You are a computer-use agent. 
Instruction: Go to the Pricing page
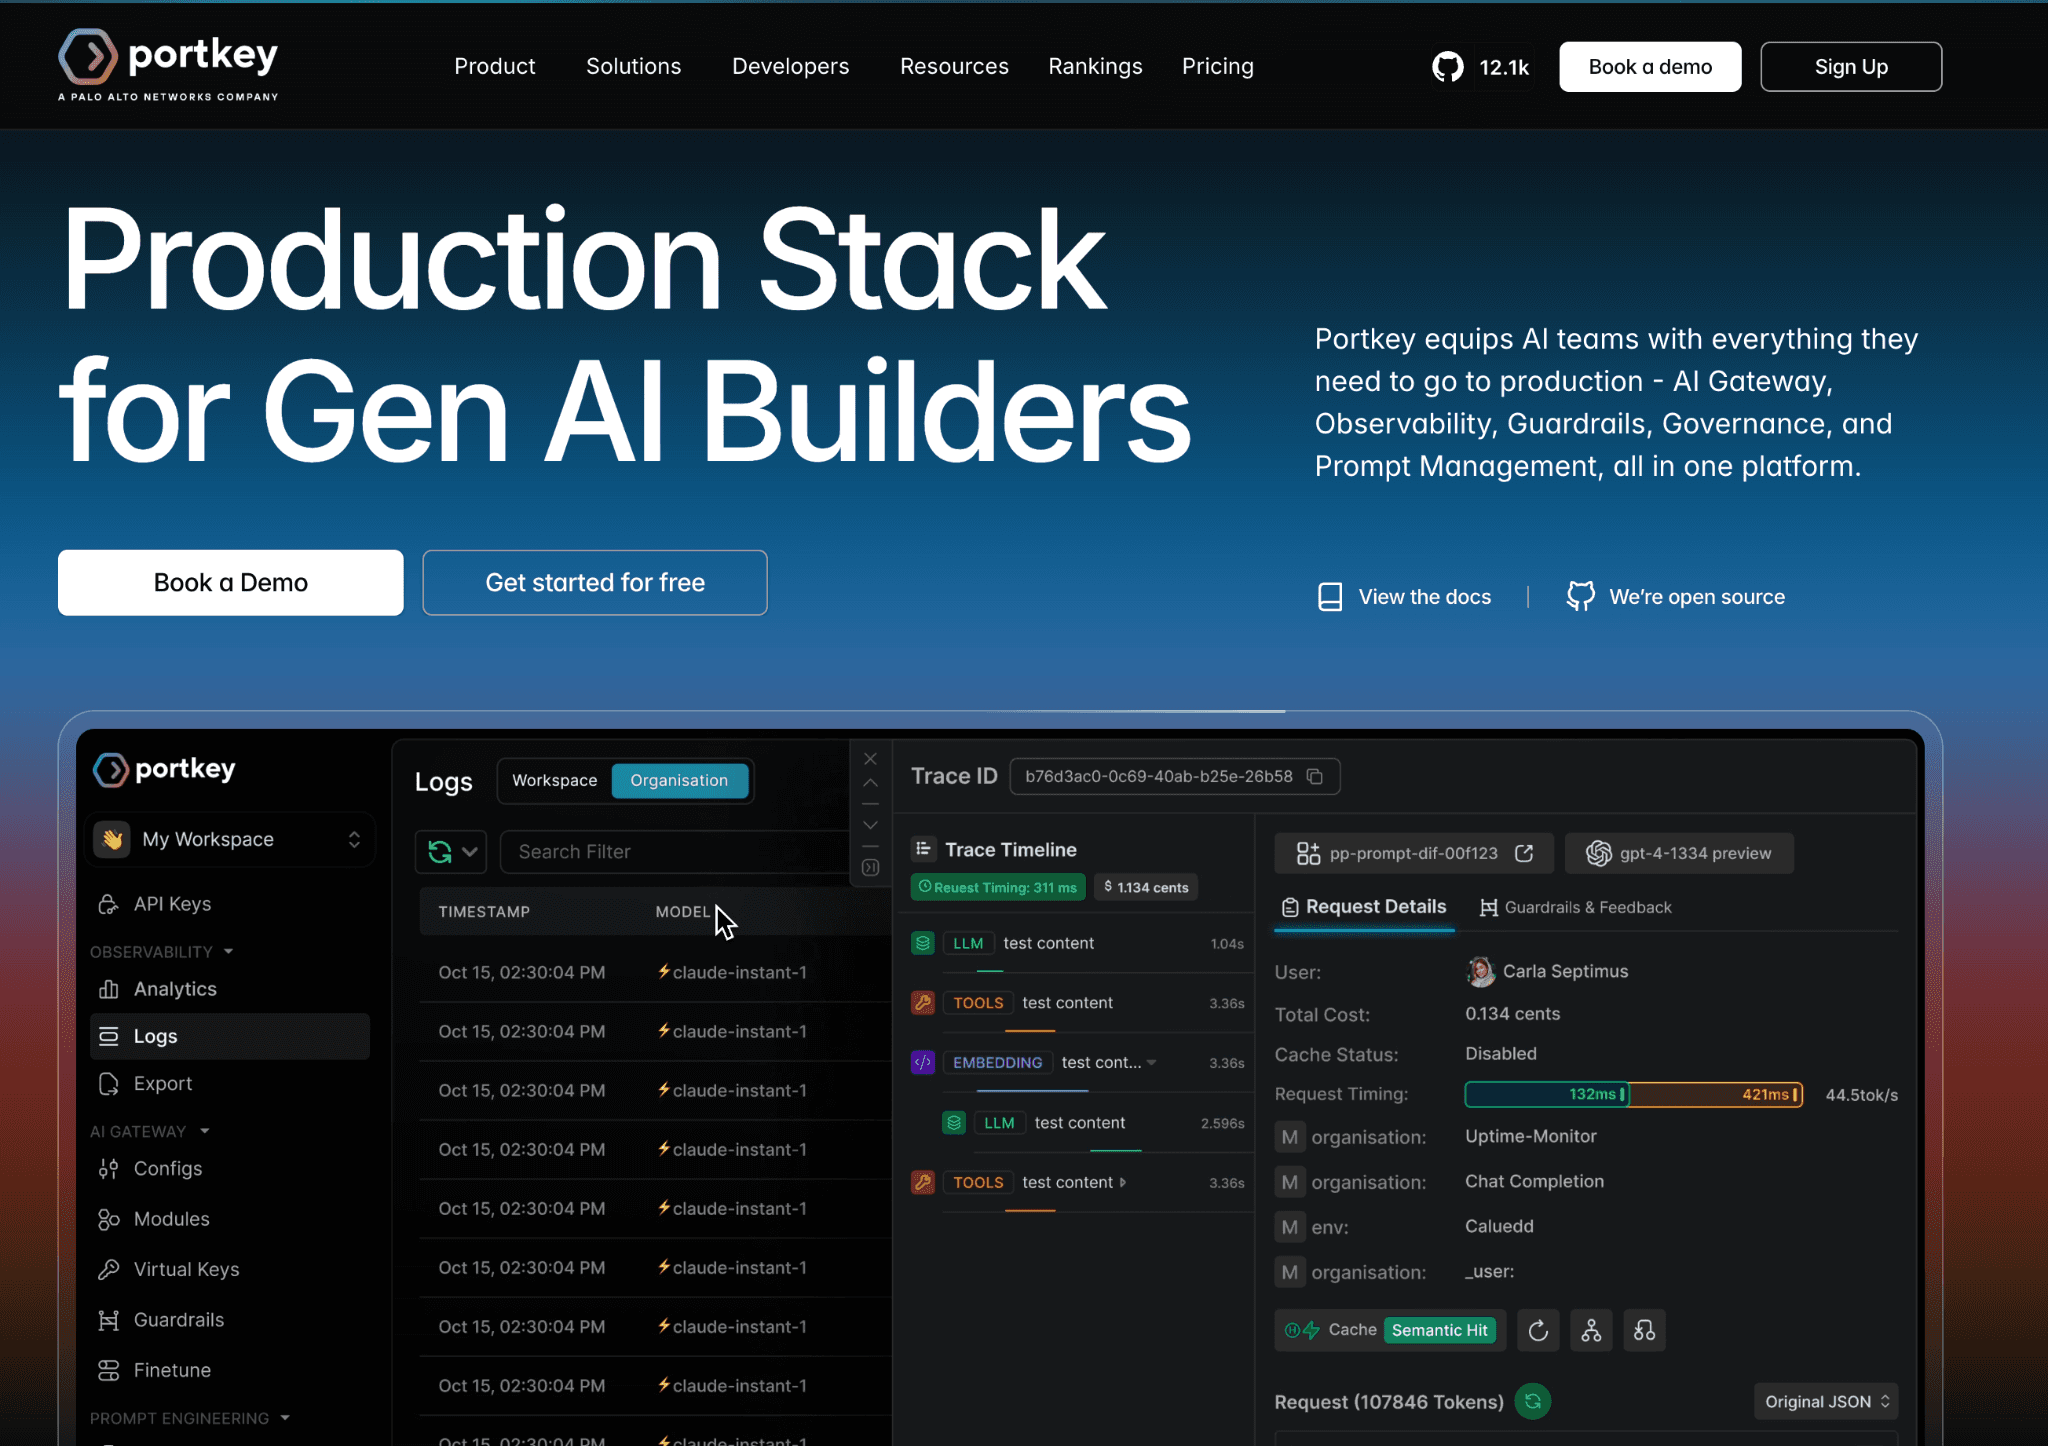[x=1217, y=66]
